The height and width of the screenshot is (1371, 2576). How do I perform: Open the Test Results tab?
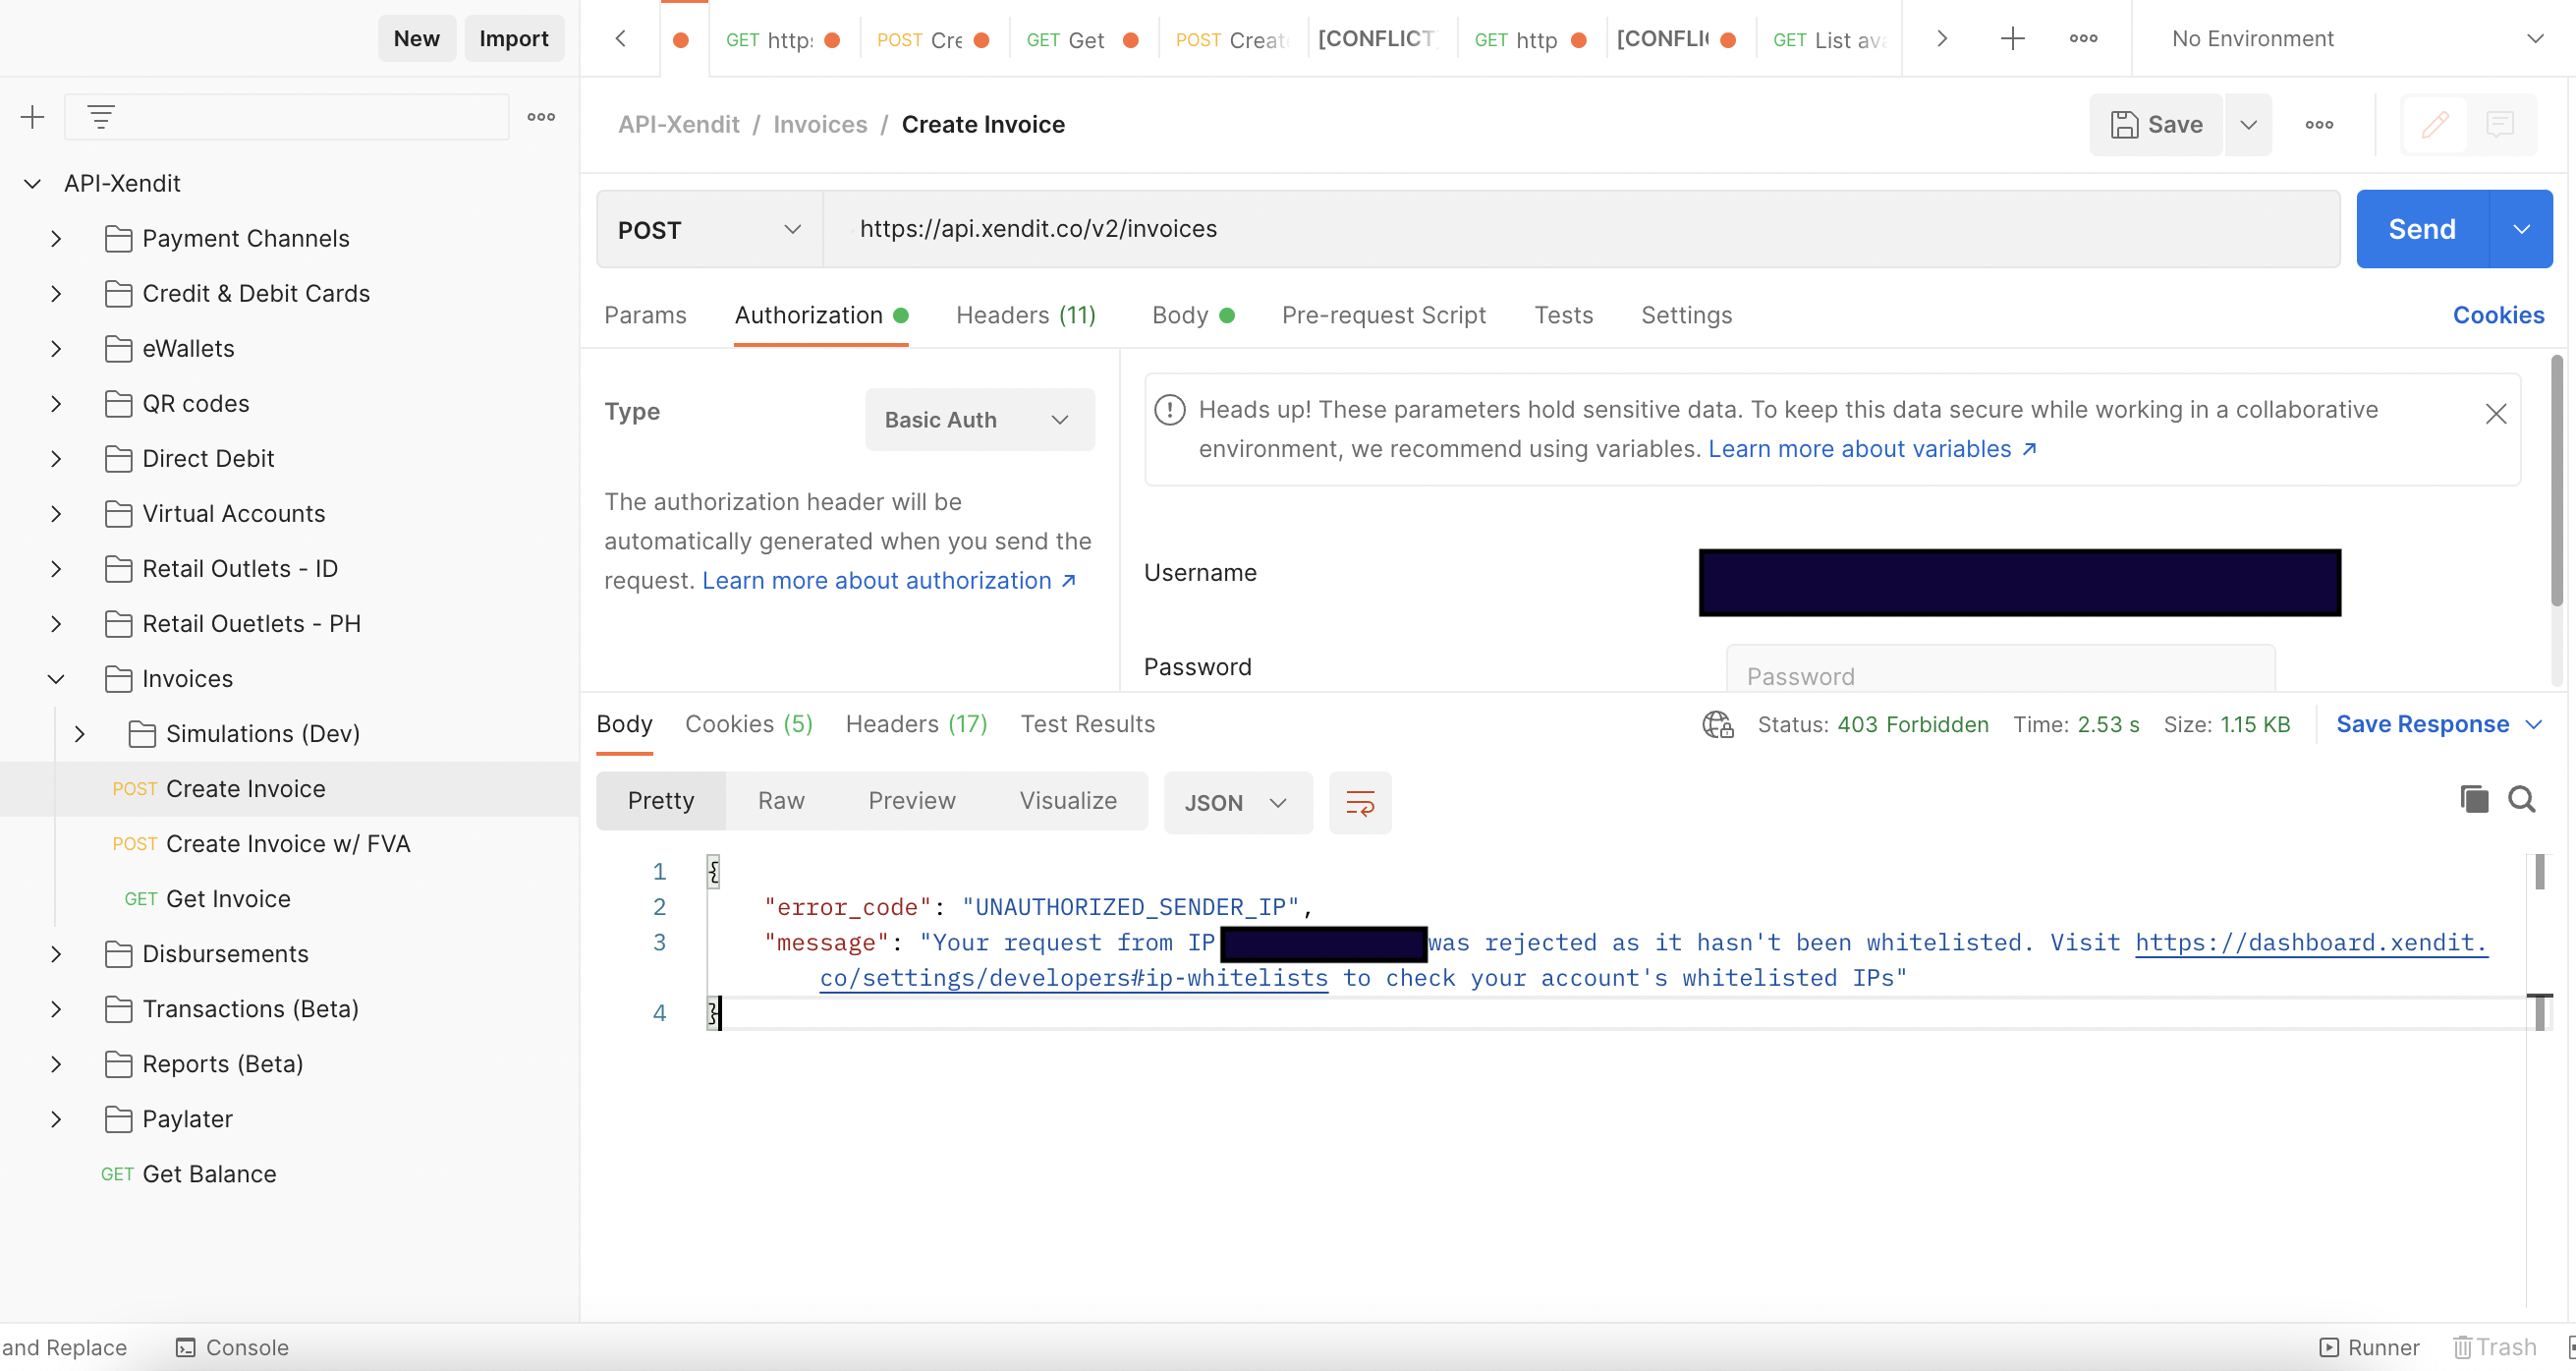(x=1087, y=724)
